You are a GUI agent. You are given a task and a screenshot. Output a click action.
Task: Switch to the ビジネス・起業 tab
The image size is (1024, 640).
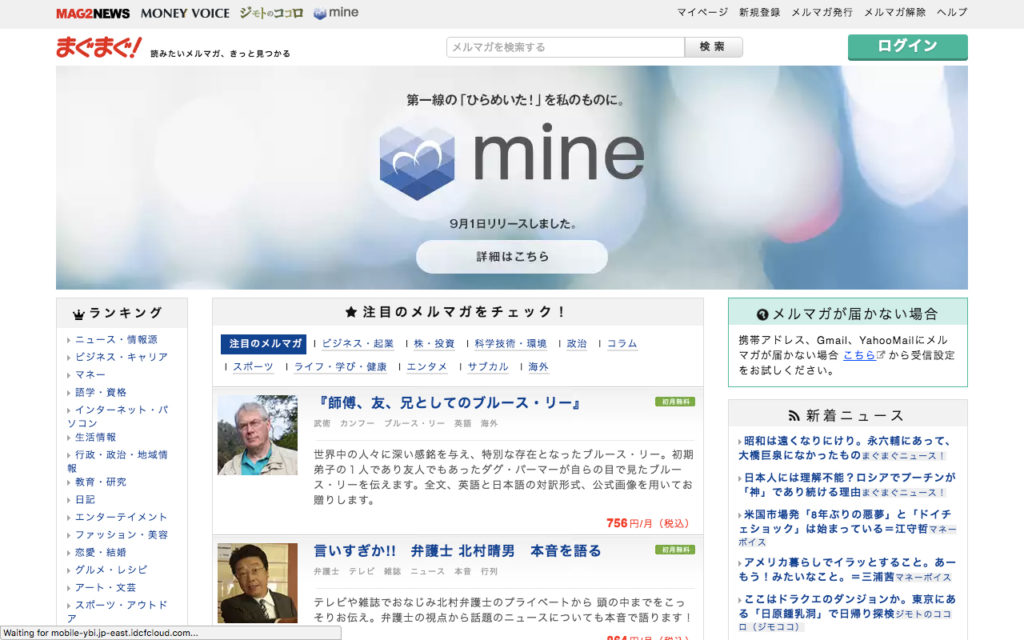click(358, 344)
